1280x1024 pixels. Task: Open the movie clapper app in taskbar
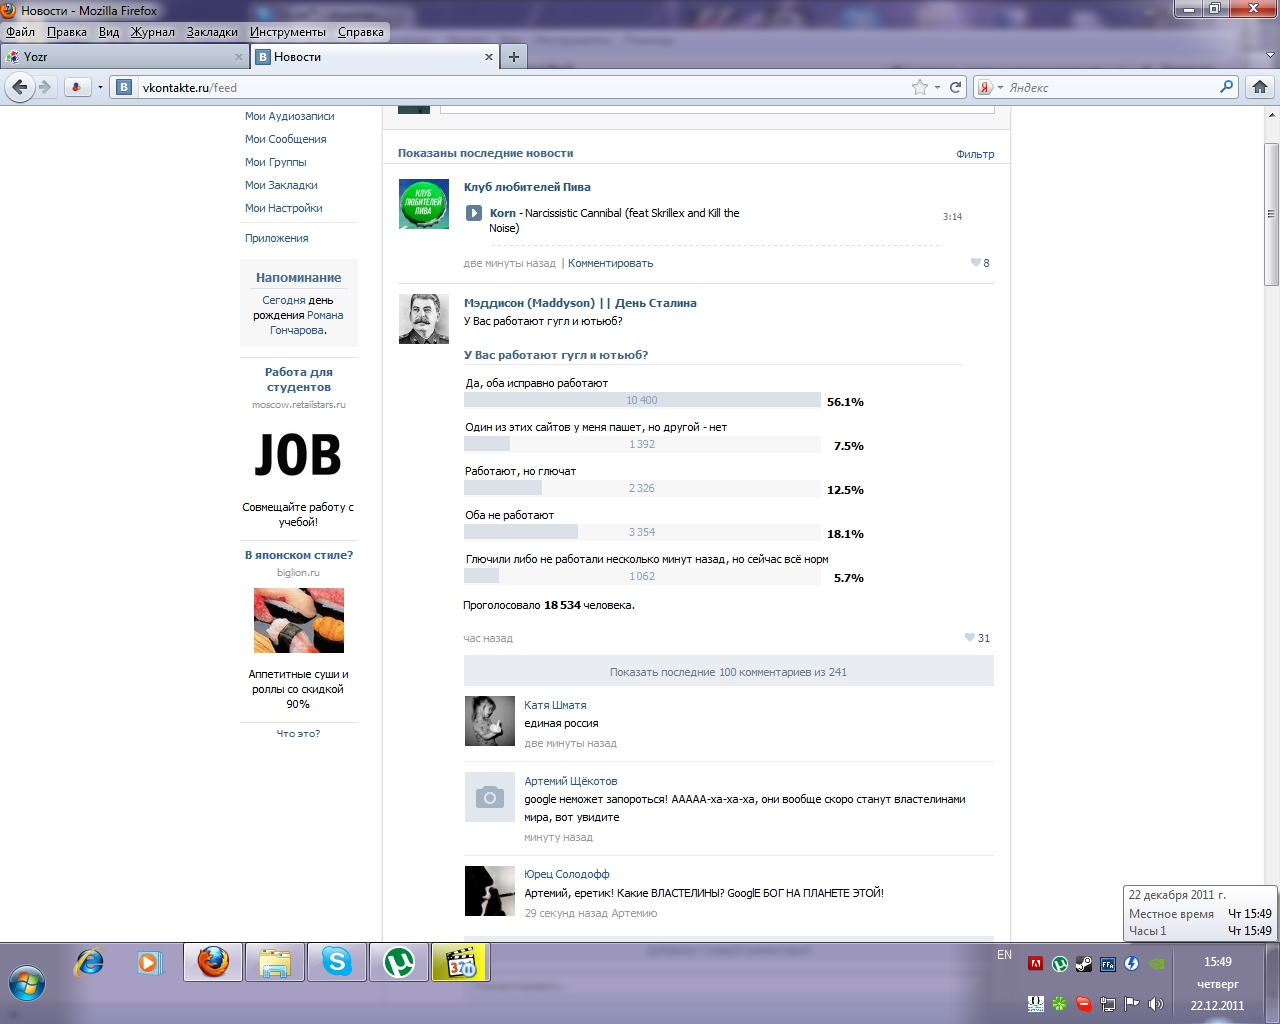[x=461, y=962]
